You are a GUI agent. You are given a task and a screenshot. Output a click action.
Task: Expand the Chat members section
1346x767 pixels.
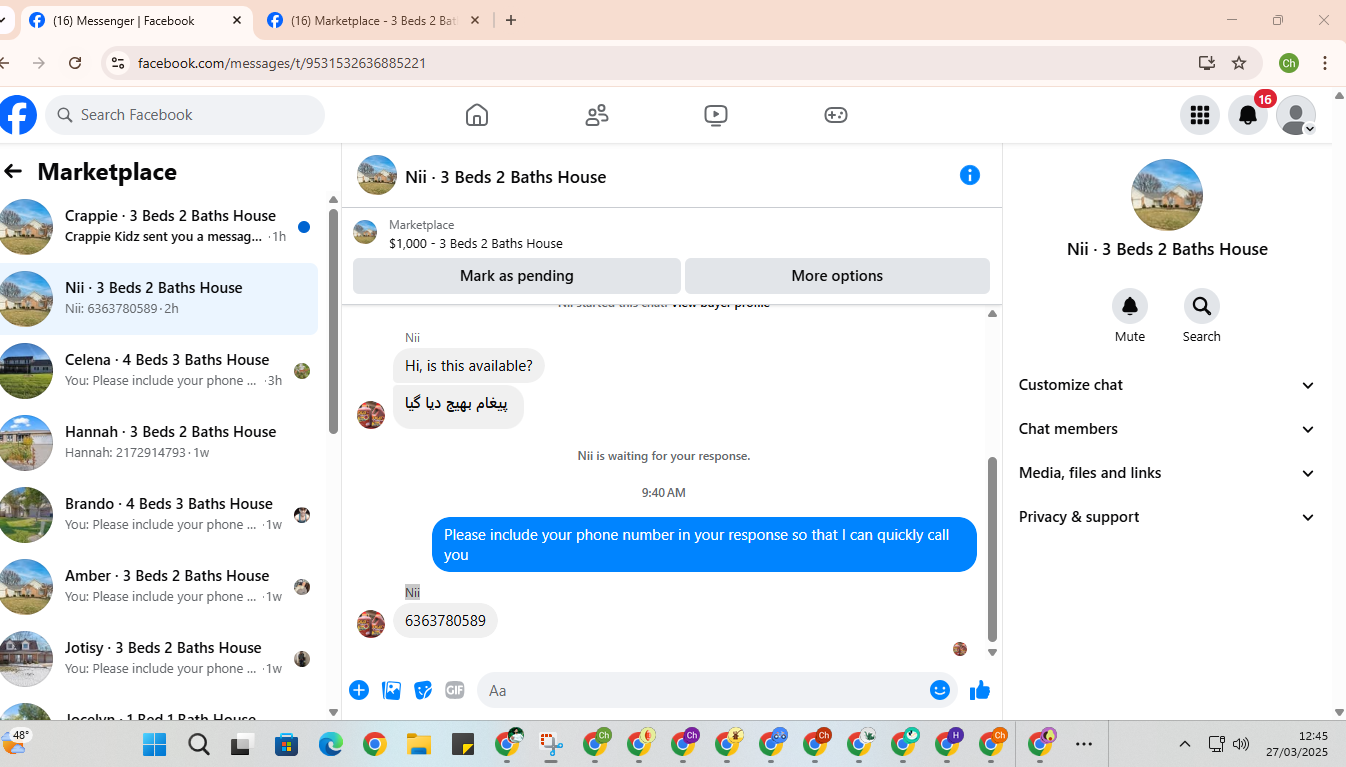click(x=1167, y=429)
